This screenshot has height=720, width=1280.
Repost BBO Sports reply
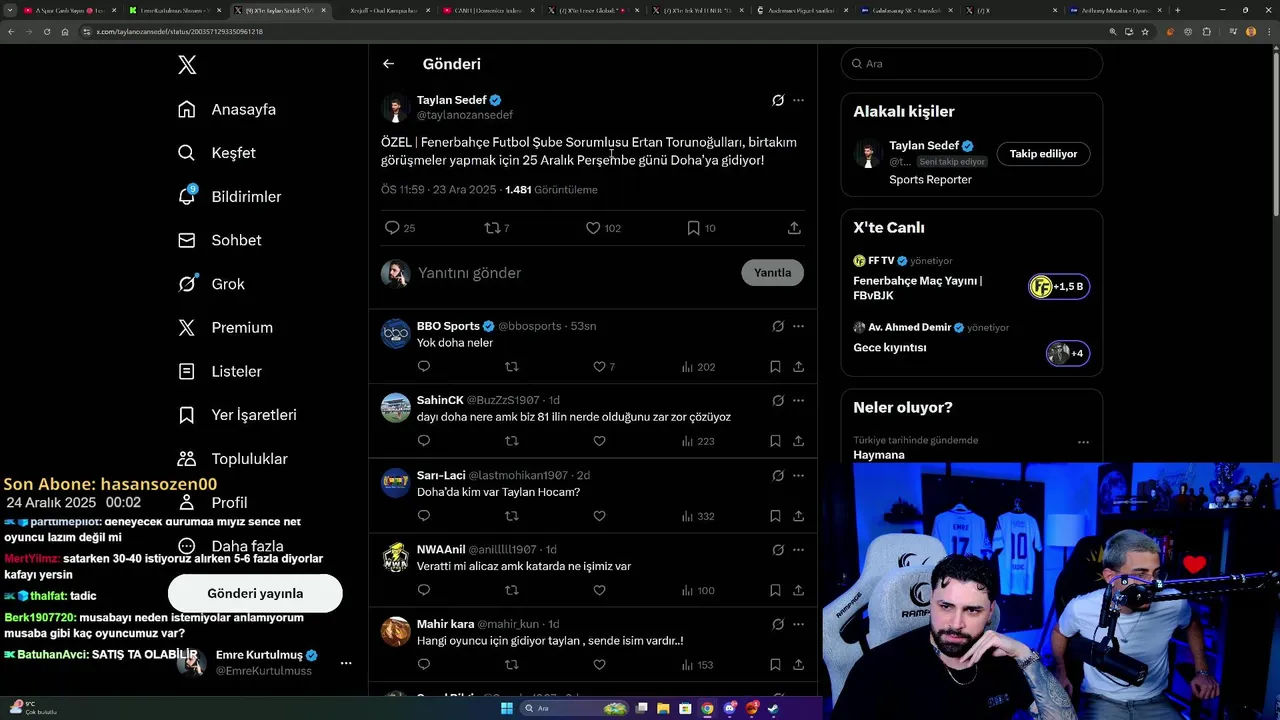click(x=512, y=367)
